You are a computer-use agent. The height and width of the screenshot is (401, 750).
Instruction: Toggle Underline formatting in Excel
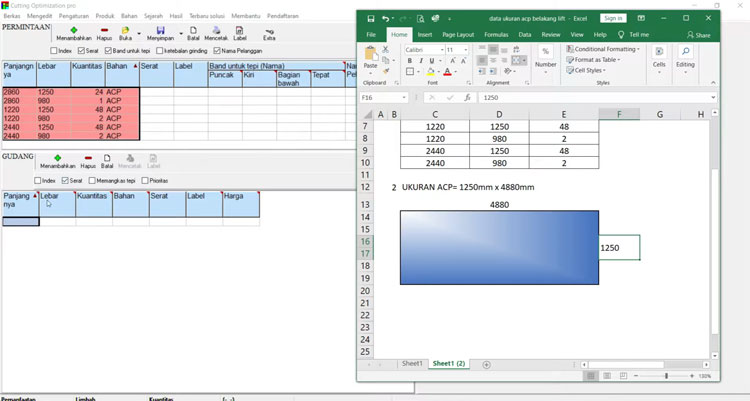tap(431, 61)
